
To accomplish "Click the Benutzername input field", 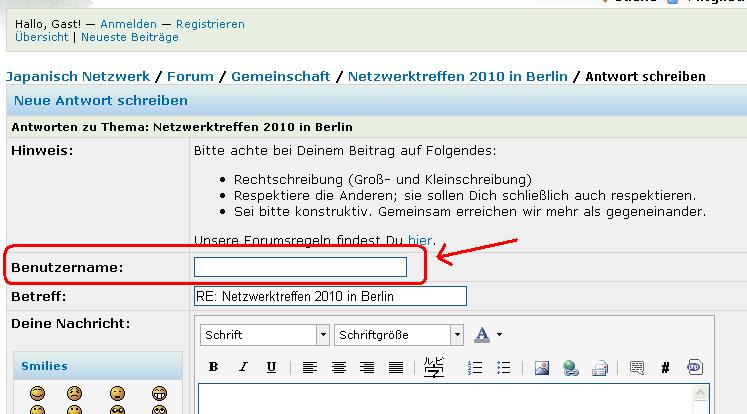I will 300,267.
